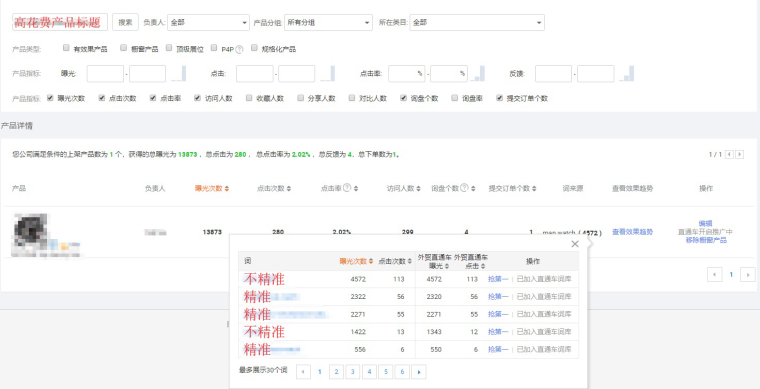This screenshot has height=389, width=760.
Task: Click the 曝光 bar chart icon
Action: point(178,74)
